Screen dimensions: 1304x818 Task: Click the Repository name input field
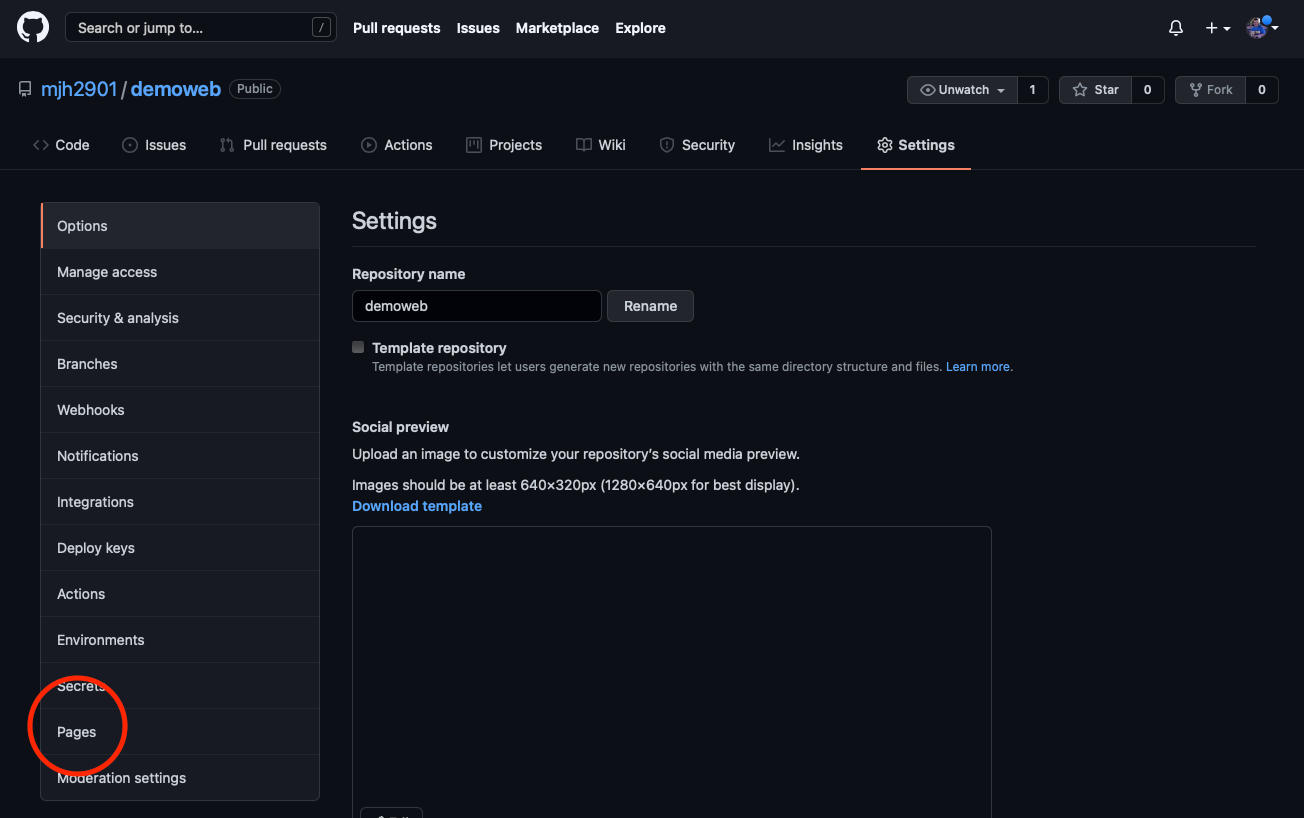pyautogui.click(x=477, y=306)
